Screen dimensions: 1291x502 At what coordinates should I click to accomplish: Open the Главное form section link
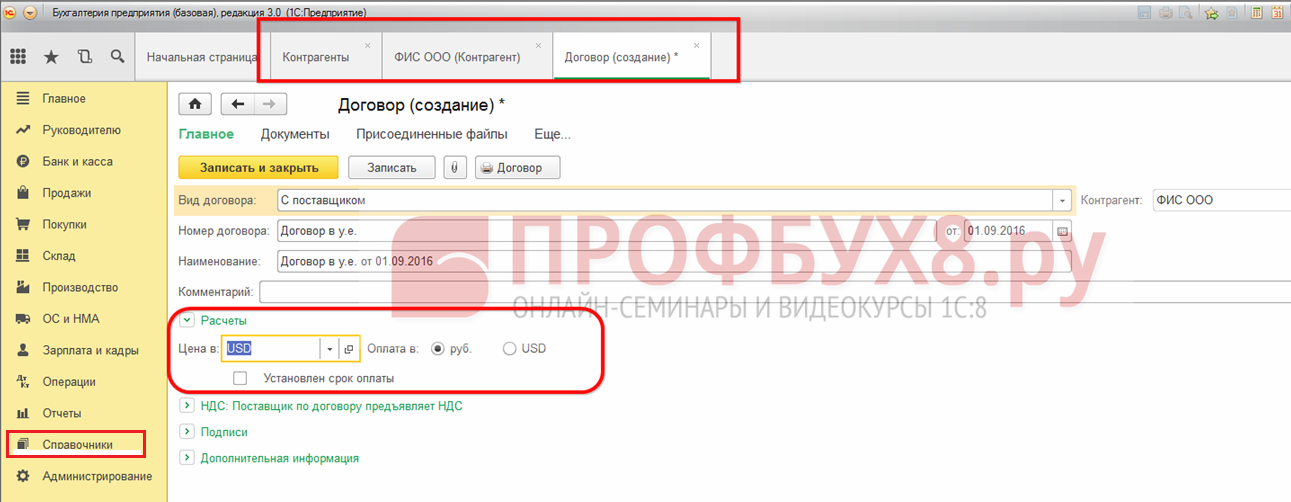pos(206,134)
